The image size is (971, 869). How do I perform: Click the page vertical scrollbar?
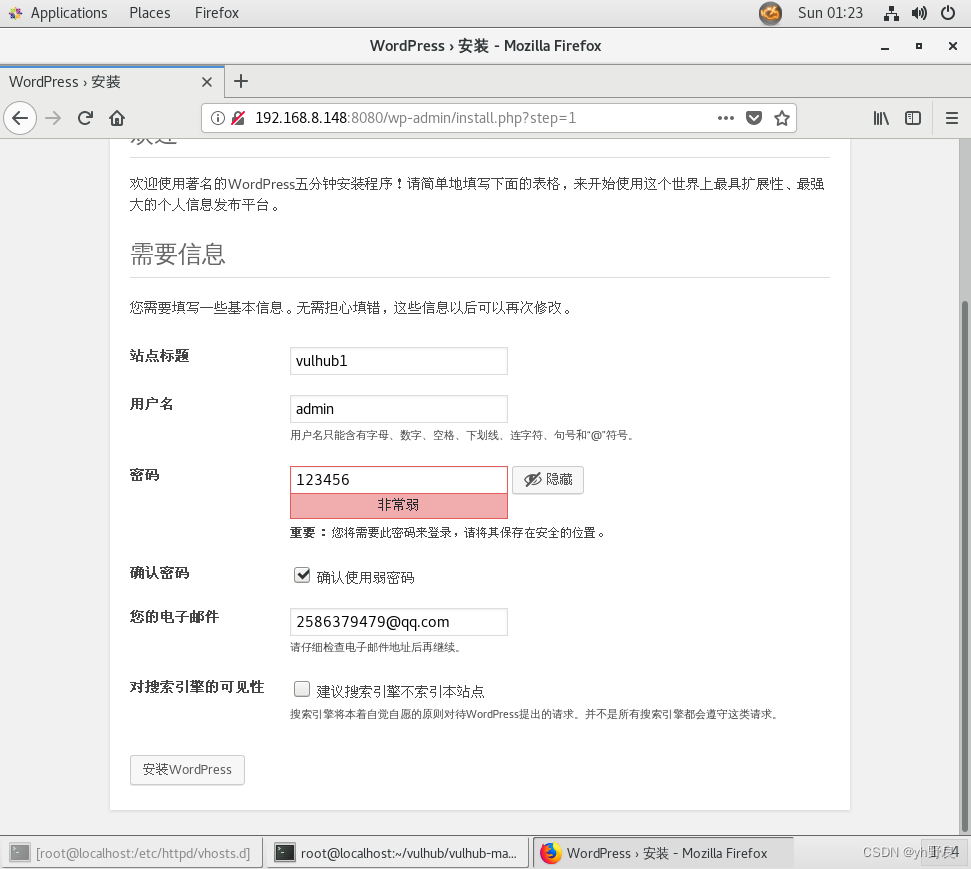tap(965, 564)
